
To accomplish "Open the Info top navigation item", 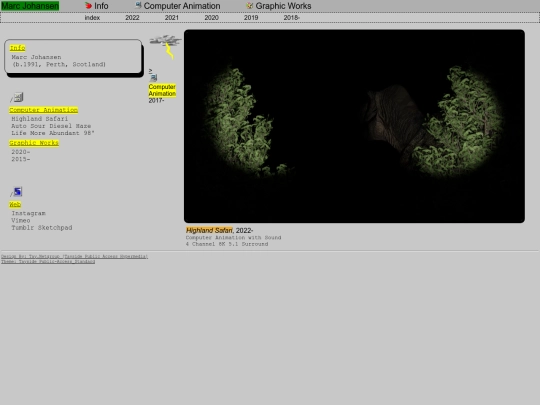I will coord(101,6).
